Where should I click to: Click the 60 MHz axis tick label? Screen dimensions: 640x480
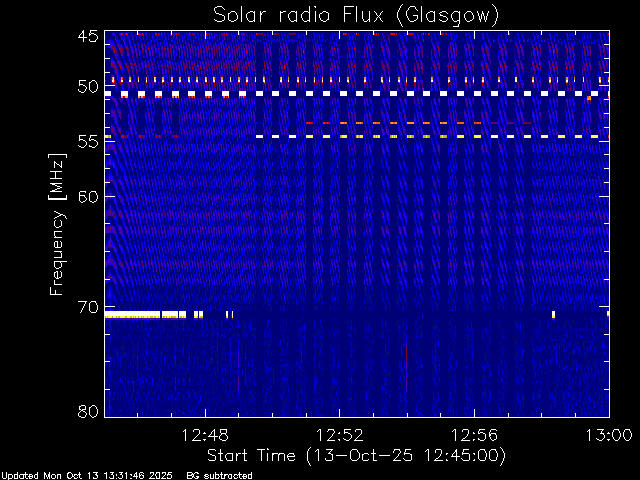(x=88, y=197)
